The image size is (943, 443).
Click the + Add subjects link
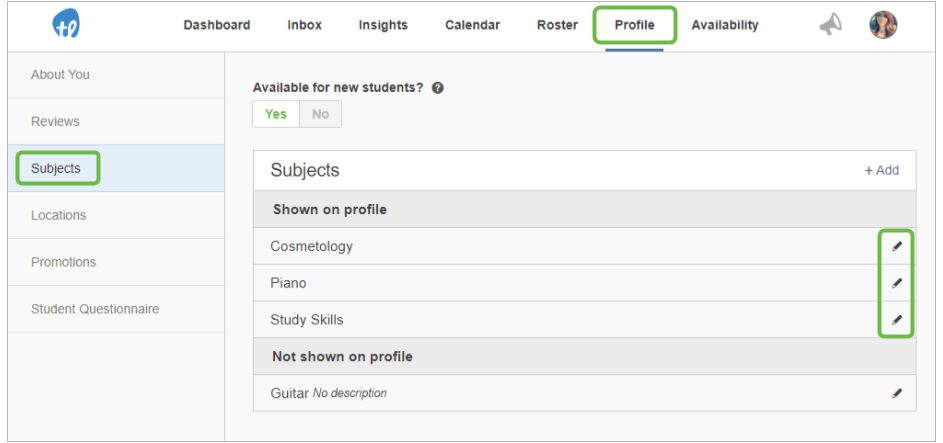[882, 170]
